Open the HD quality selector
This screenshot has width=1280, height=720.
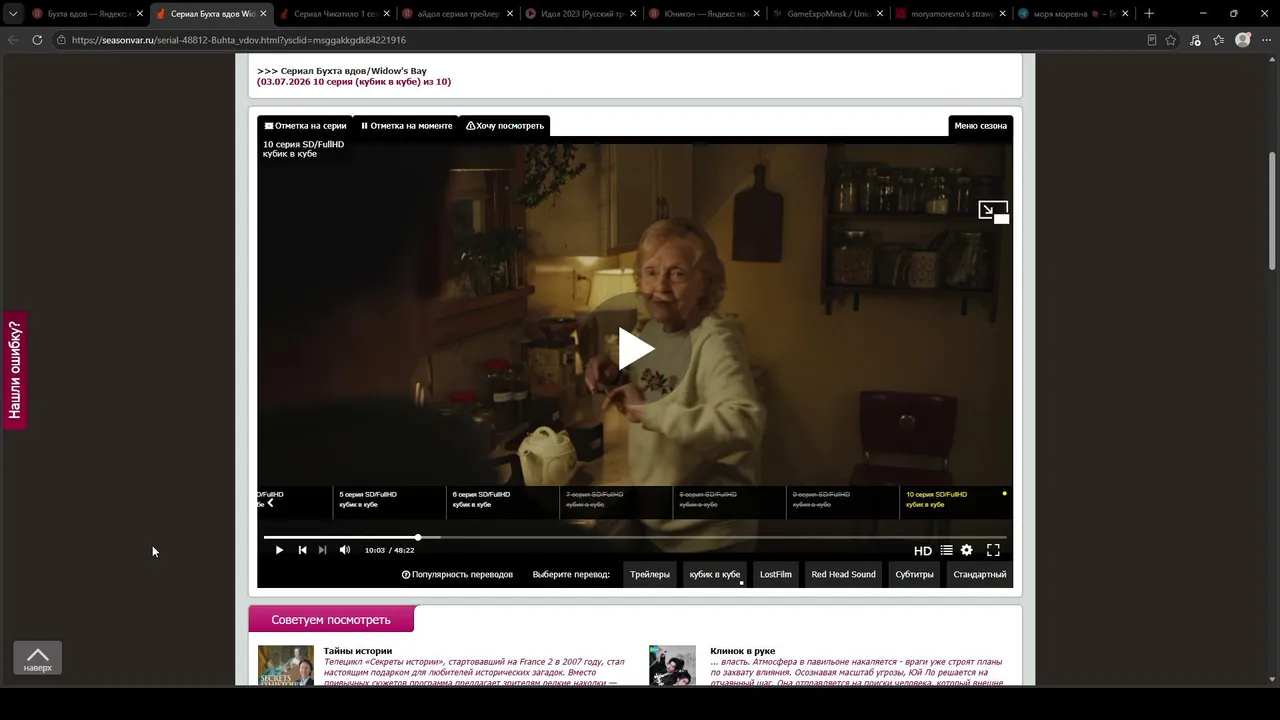pos(923,550)
